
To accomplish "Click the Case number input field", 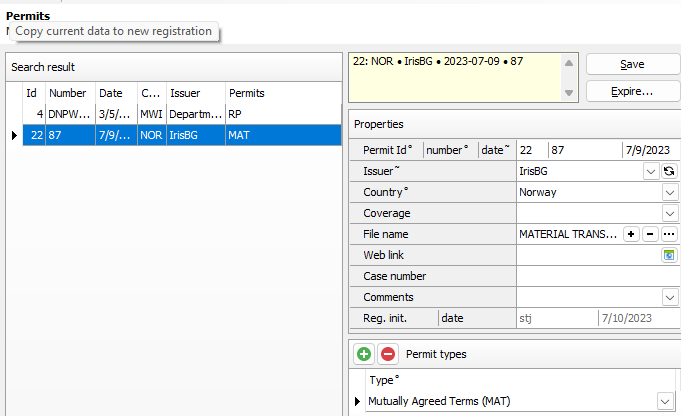I will coord(598,276).
